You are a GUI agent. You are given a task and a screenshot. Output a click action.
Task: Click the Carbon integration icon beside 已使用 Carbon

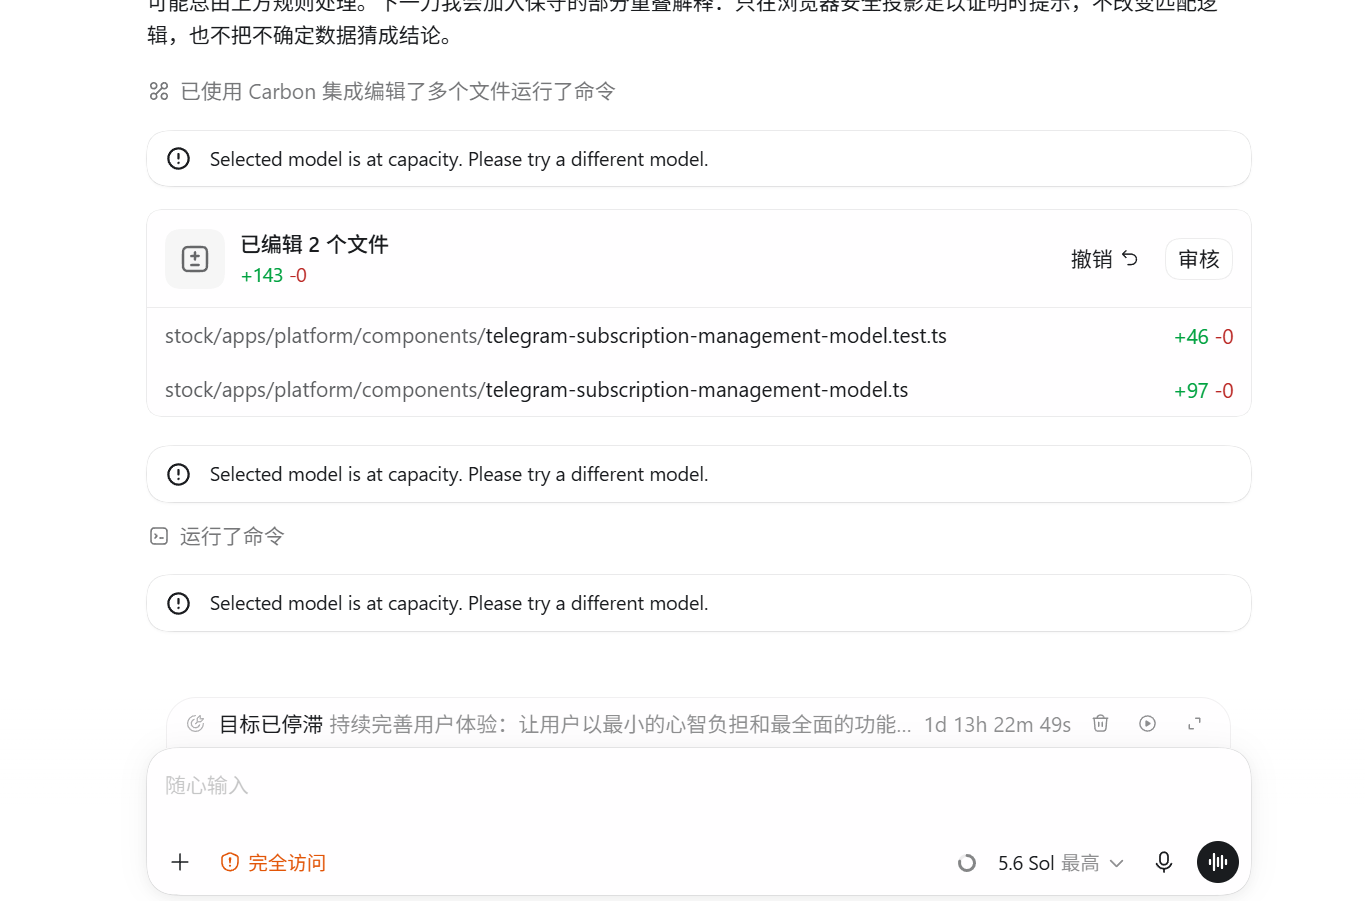click(x=159, y=92)
